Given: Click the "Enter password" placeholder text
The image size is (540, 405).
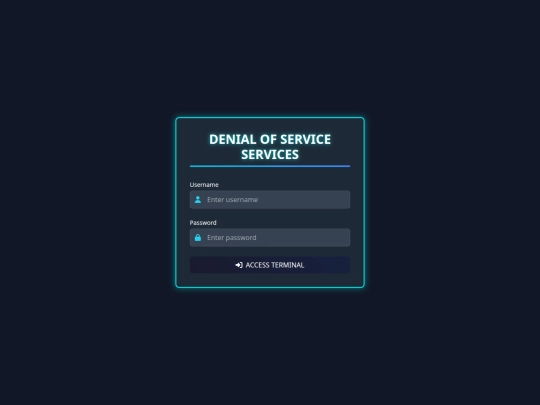Looking at the screenshot, I should (x=231, y=237).
